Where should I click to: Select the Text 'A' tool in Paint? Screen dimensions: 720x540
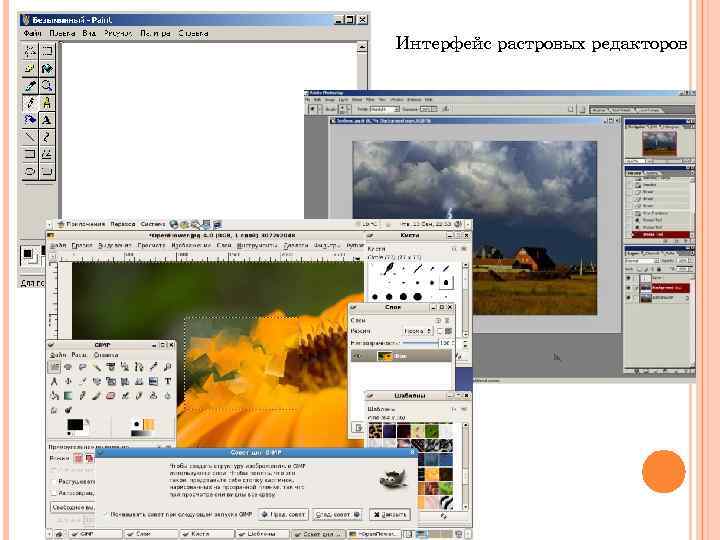coord(46,120)
